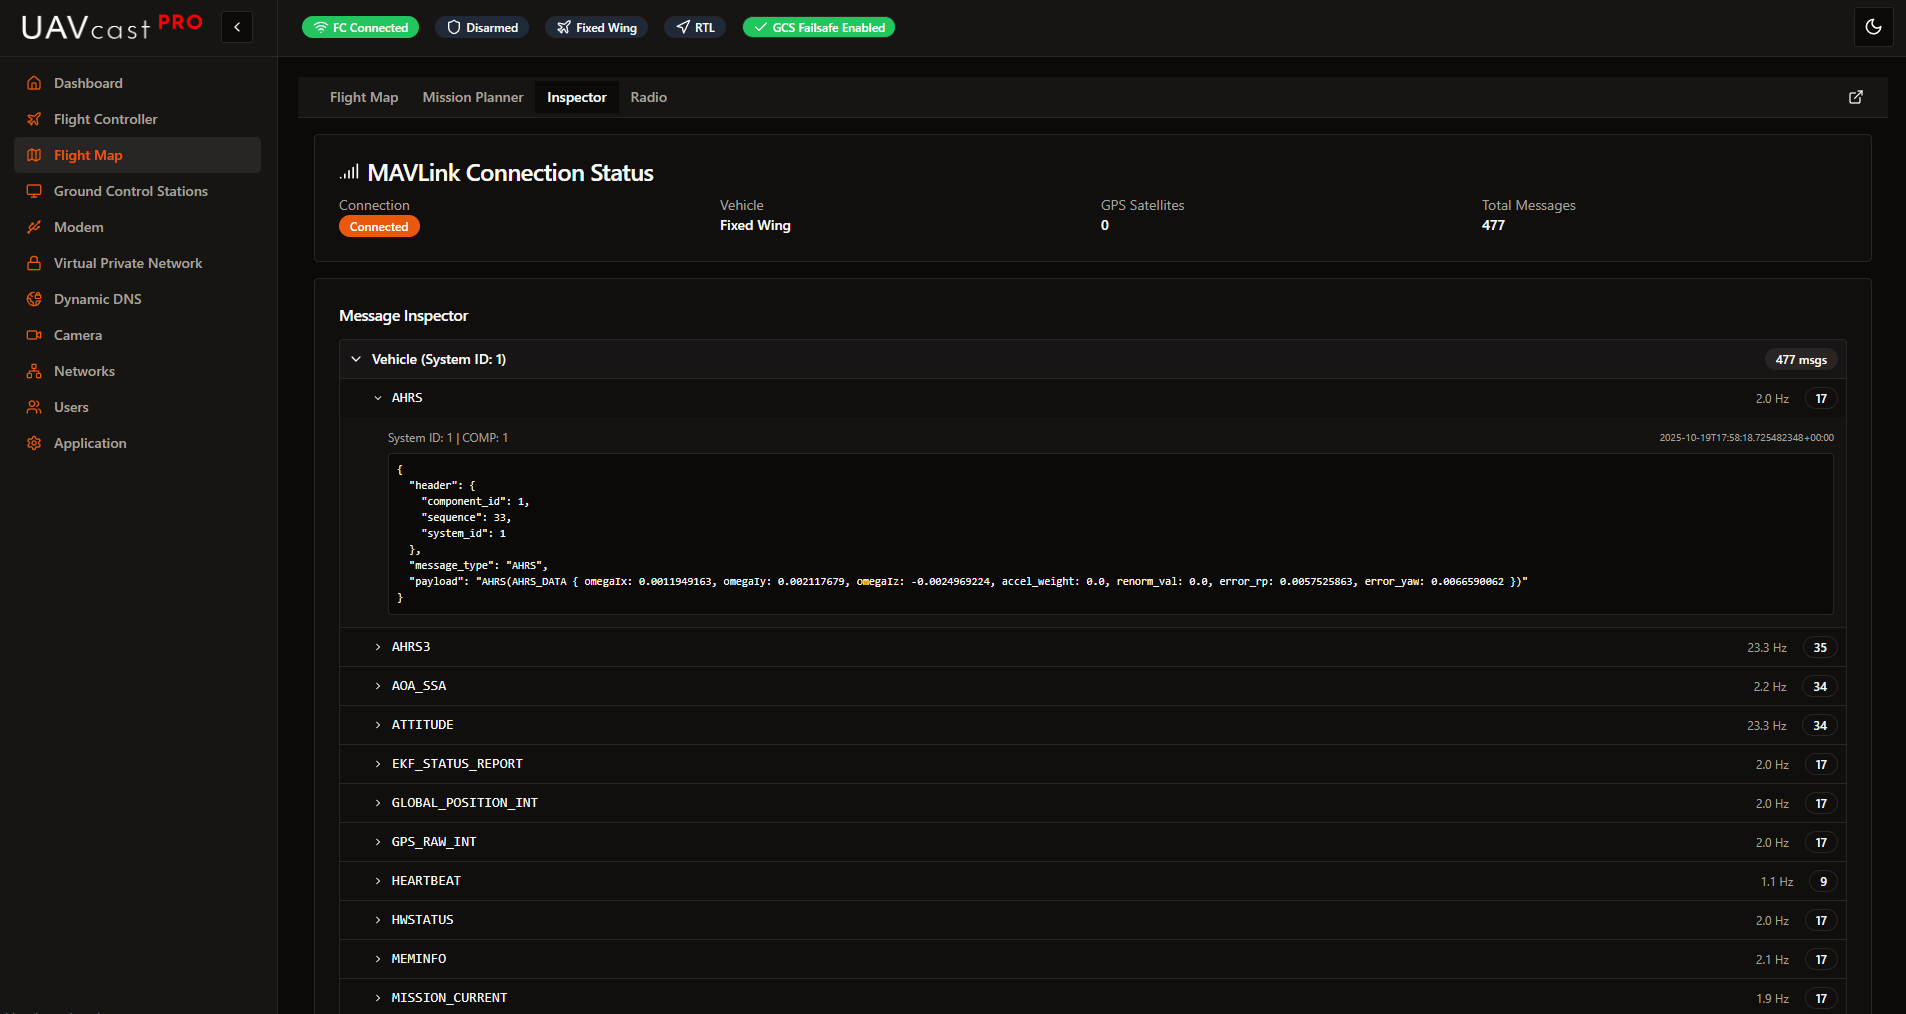Open Virtual Private Network settings
The width and height of the screenshot is (1906, 1014).
point(126,263)
